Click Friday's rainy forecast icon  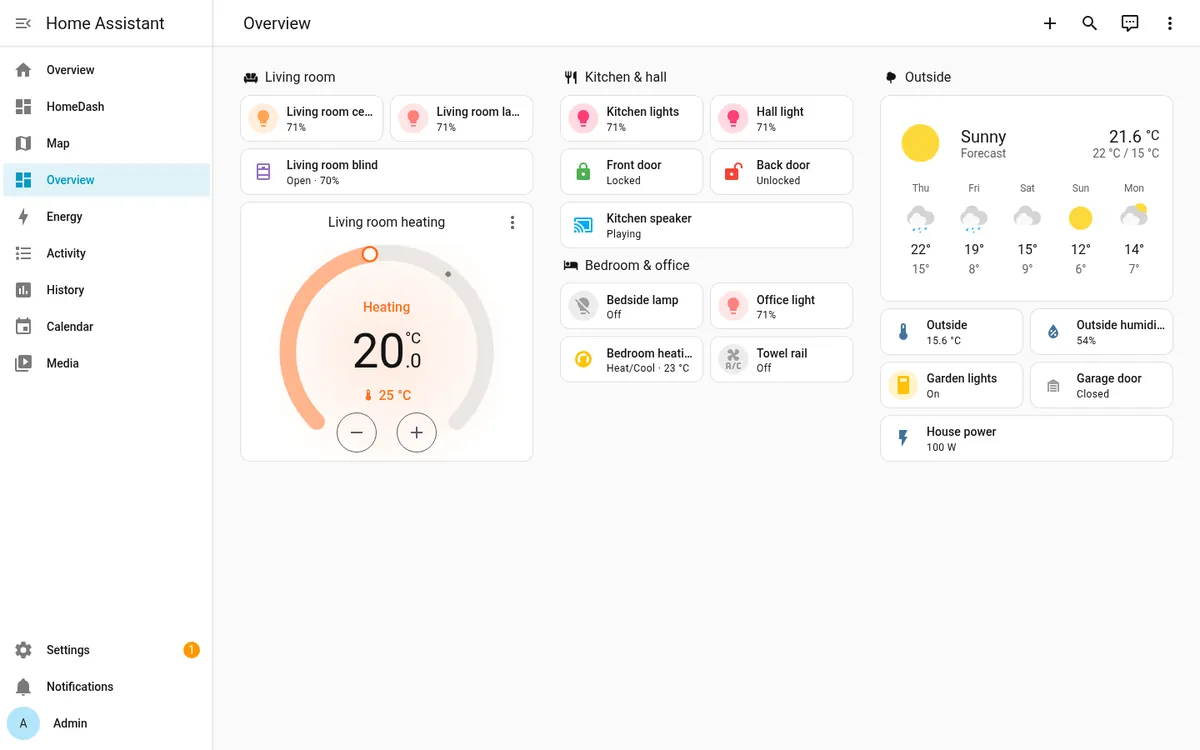(974, 218)
